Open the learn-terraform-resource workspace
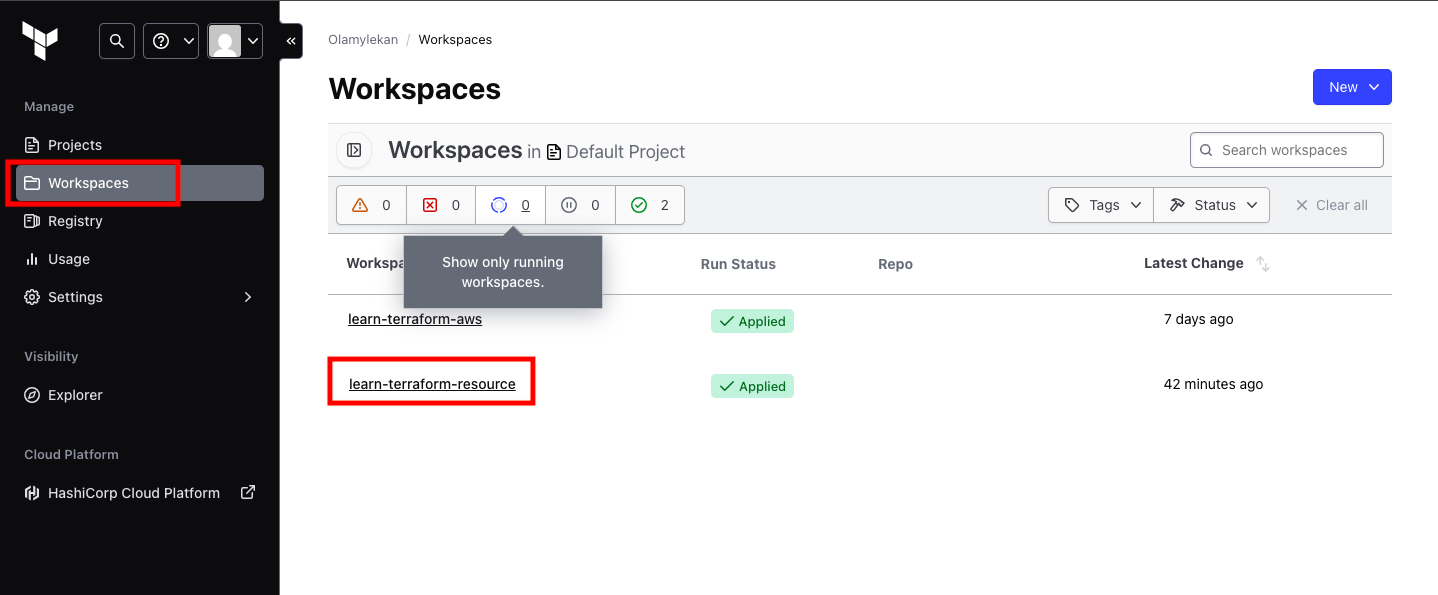The height and width of the screenshot is (595, 1438). coord(432,384)
